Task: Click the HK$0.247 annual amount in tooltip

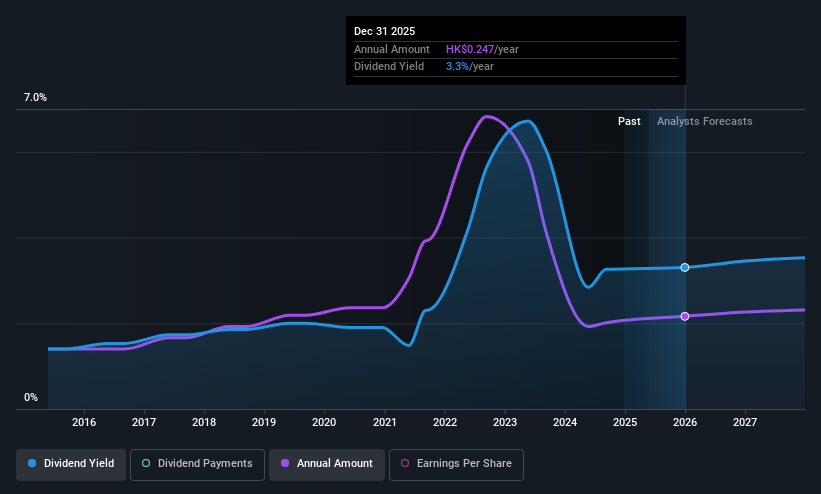Action: click(470, 49)
